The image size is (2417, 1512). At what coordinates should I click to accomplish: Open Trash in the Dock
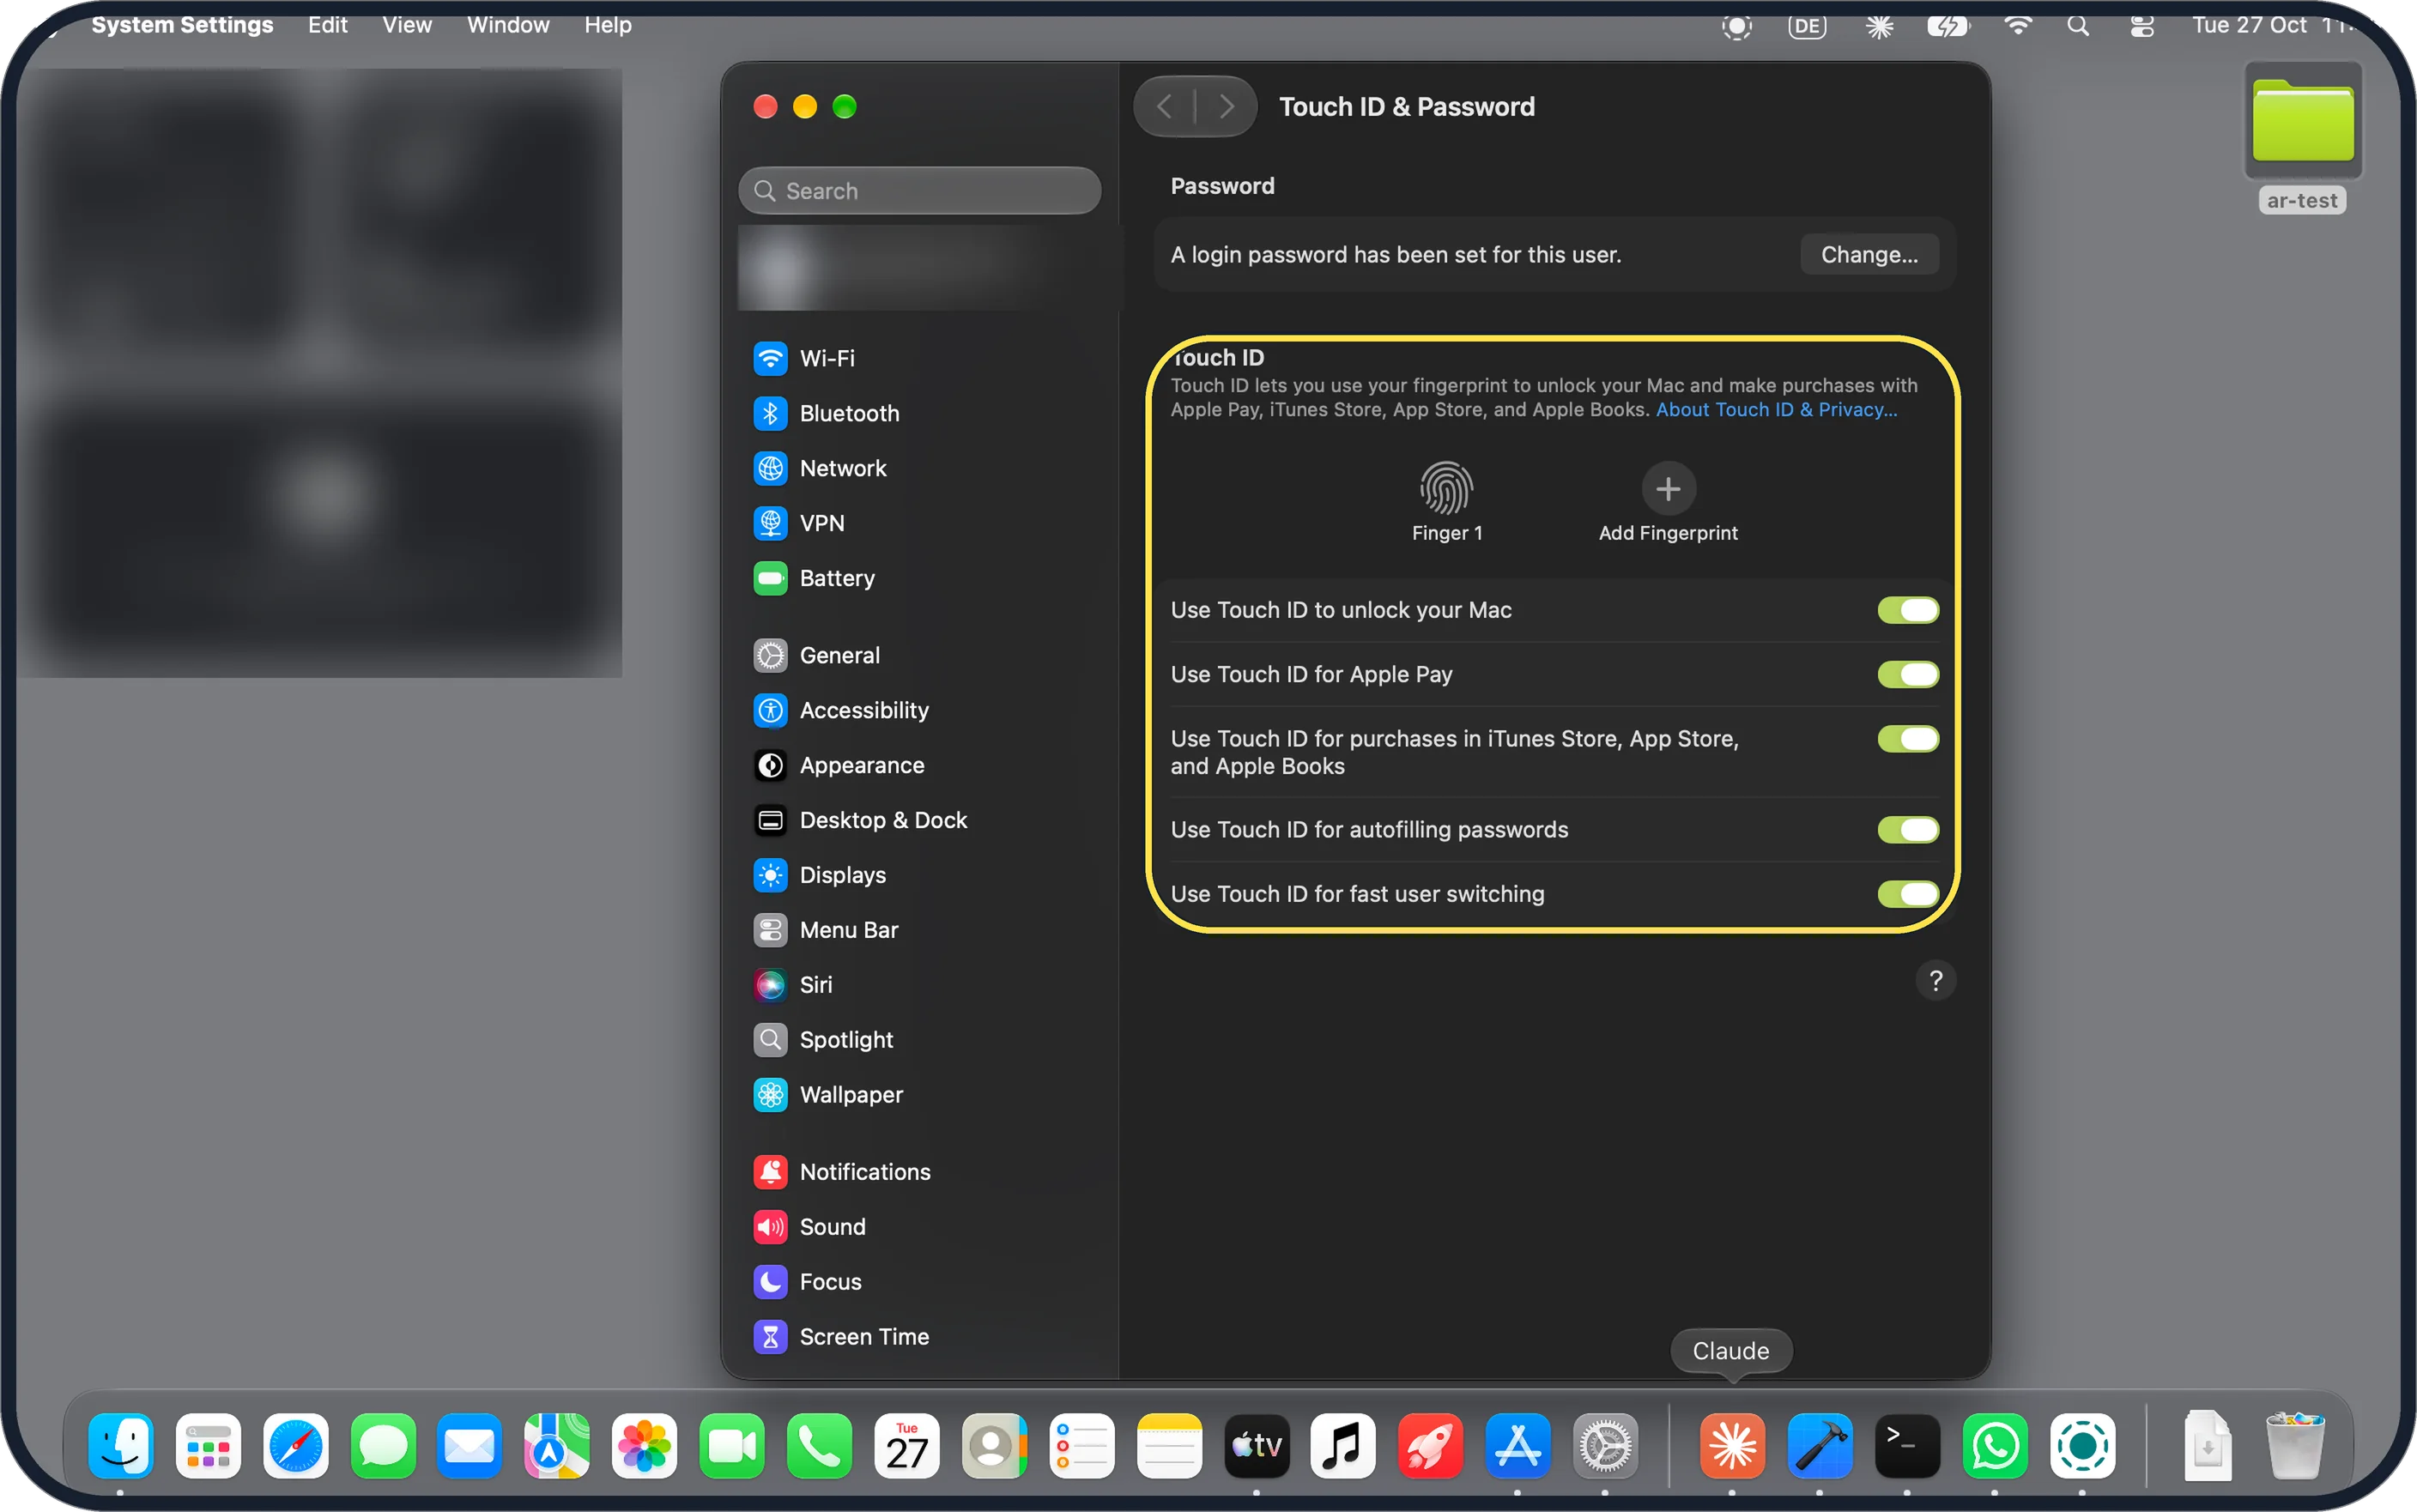(x=2294, y=1446)
